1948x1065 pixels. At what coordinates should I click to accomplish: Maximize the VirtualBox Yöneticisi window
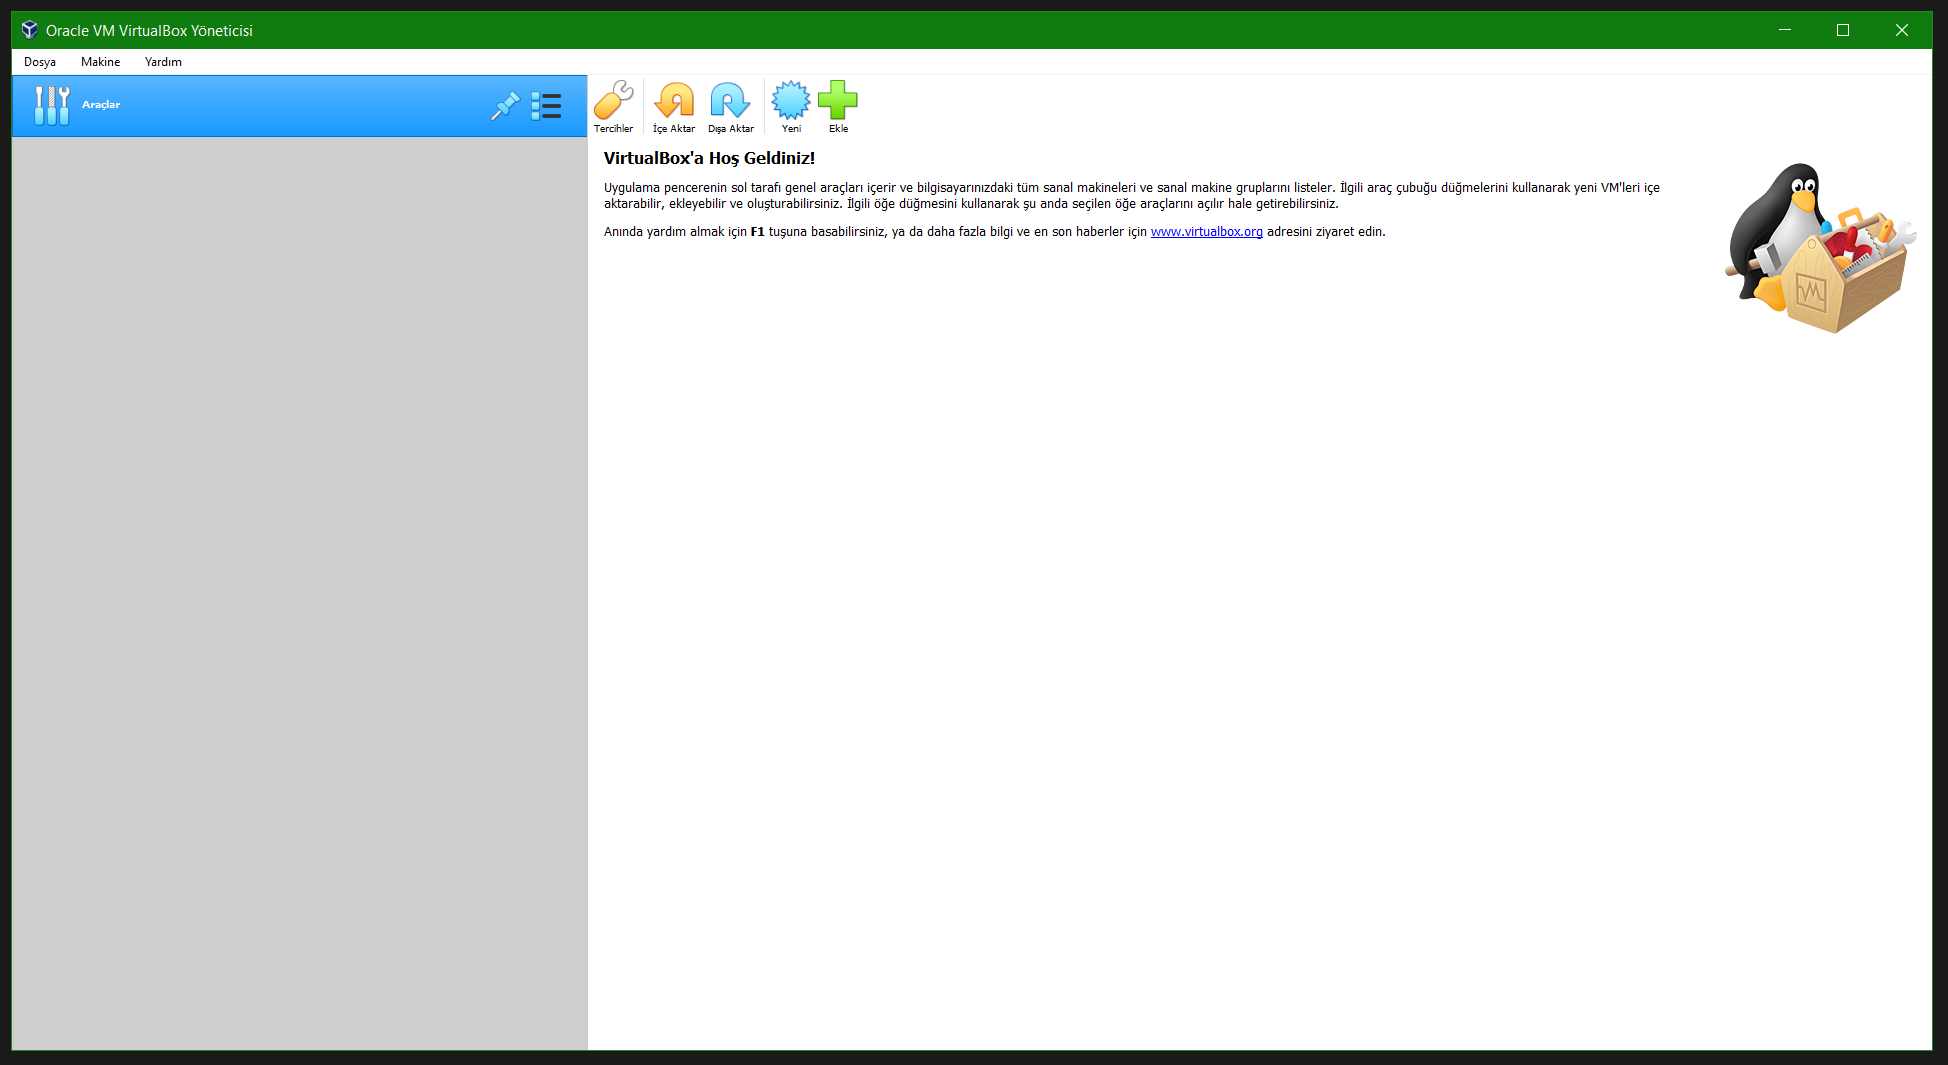[1843, 30]
